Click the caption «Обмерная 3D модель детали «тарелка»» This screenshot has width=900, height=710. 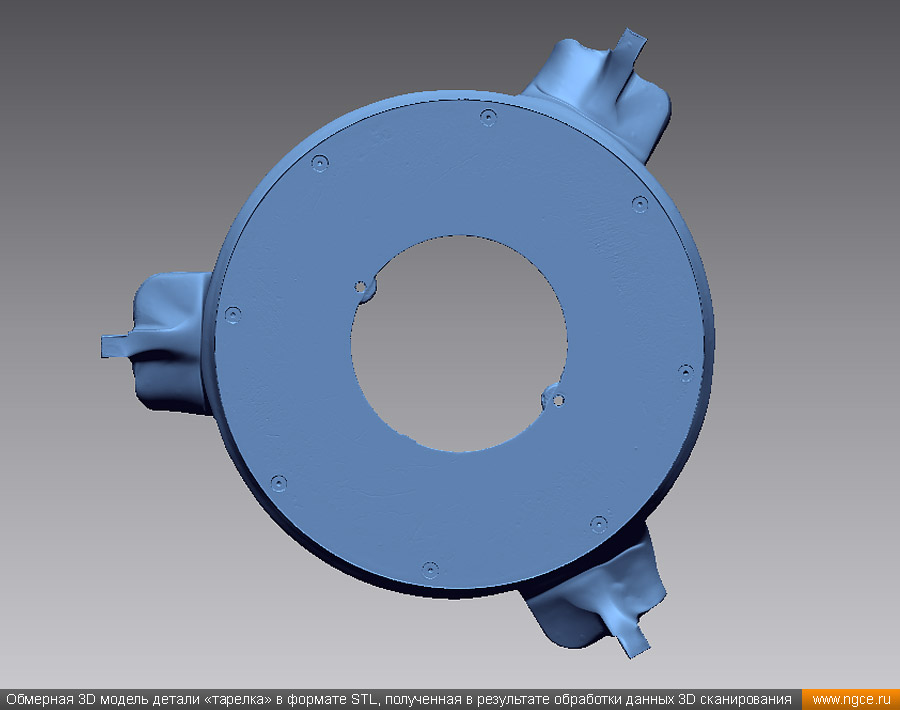coord(138,700)
